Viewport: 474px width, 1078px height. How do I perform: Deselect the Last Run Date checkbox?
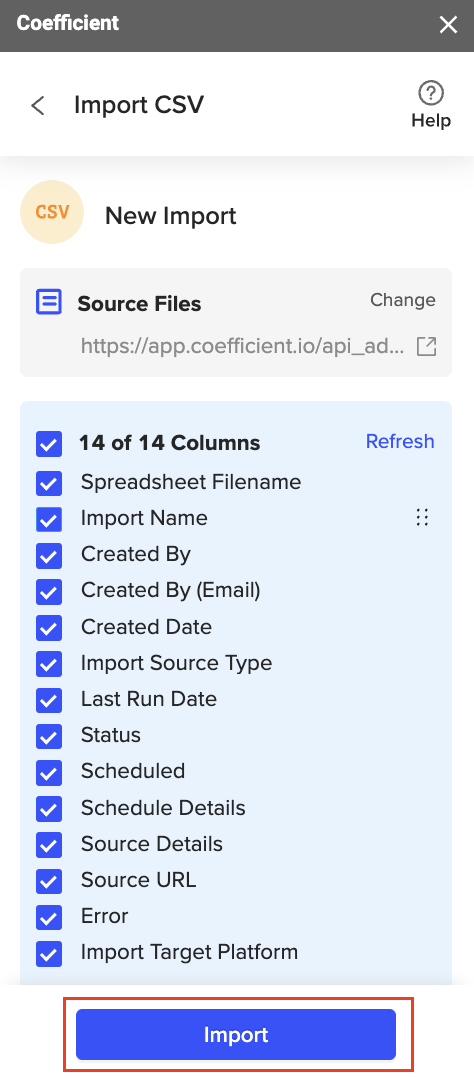pos(49,700)
